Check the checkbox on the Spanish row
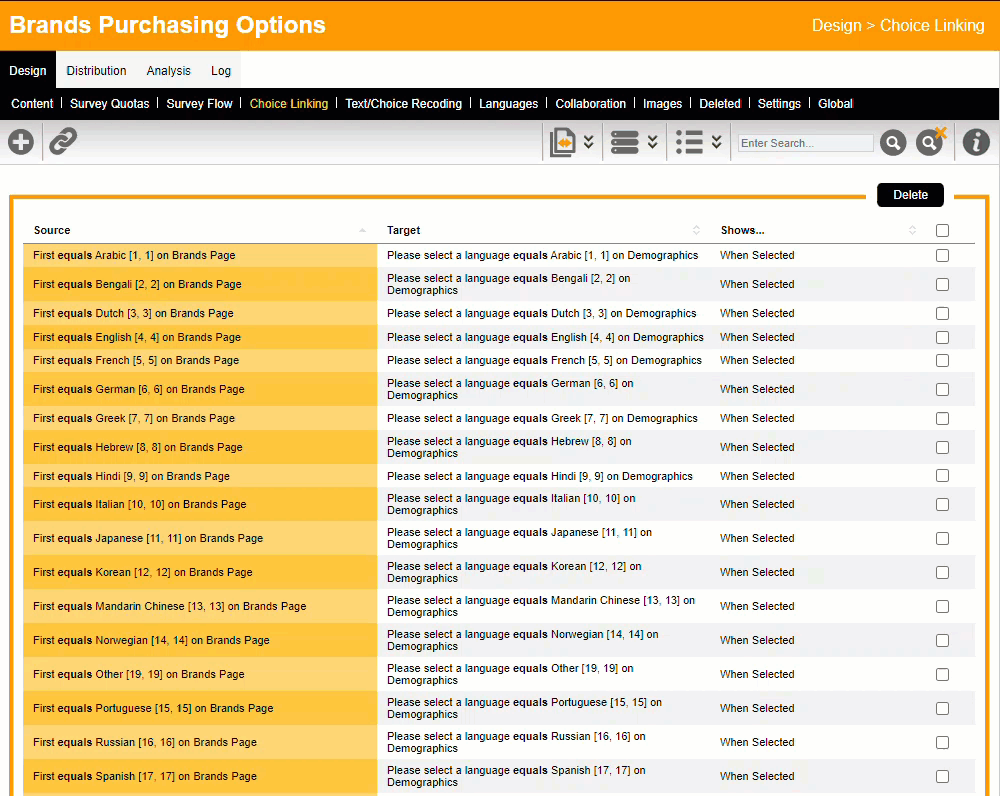The height and width of the screenshot is (796, 1000). pyautogui.click(x=941, y=776)
